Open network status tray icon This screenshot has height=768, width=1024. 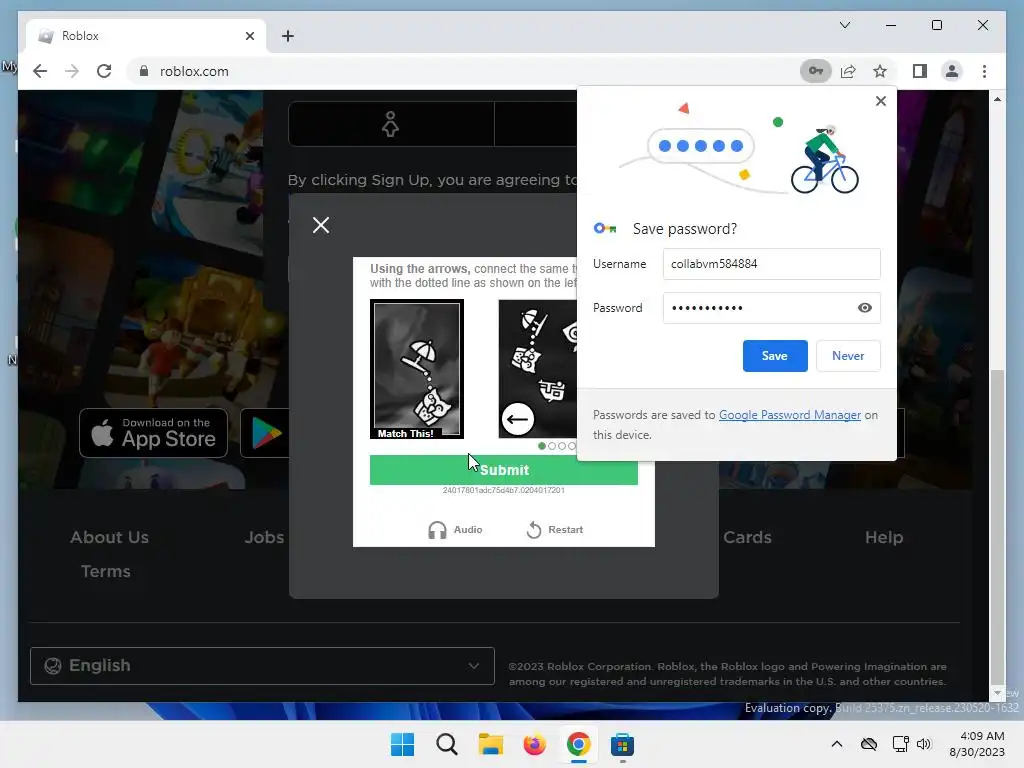pos(901,744)
